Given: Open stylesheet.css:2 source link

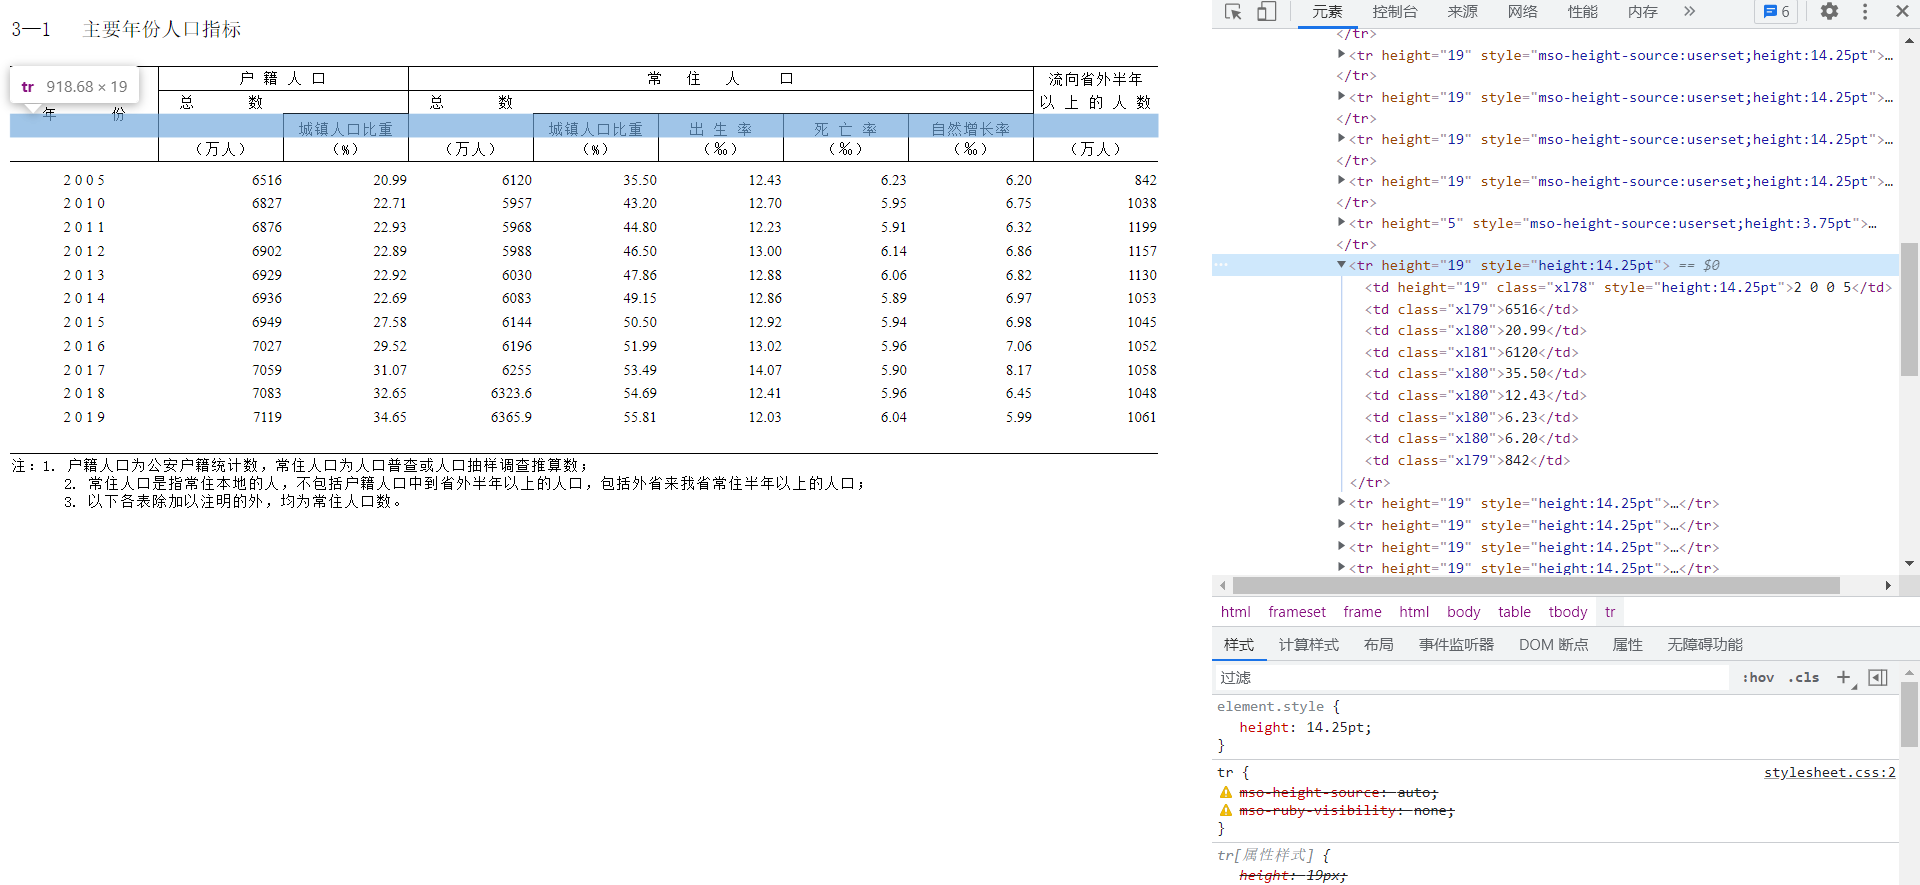Looking at the screenshot, I should (1829, 773).
